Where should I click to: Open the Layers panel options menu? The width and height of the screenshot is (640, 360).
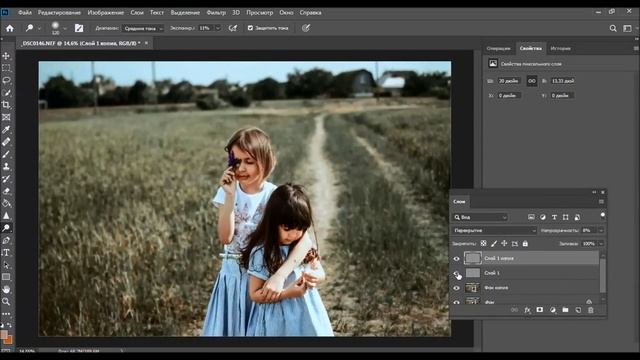click(601, 202)
